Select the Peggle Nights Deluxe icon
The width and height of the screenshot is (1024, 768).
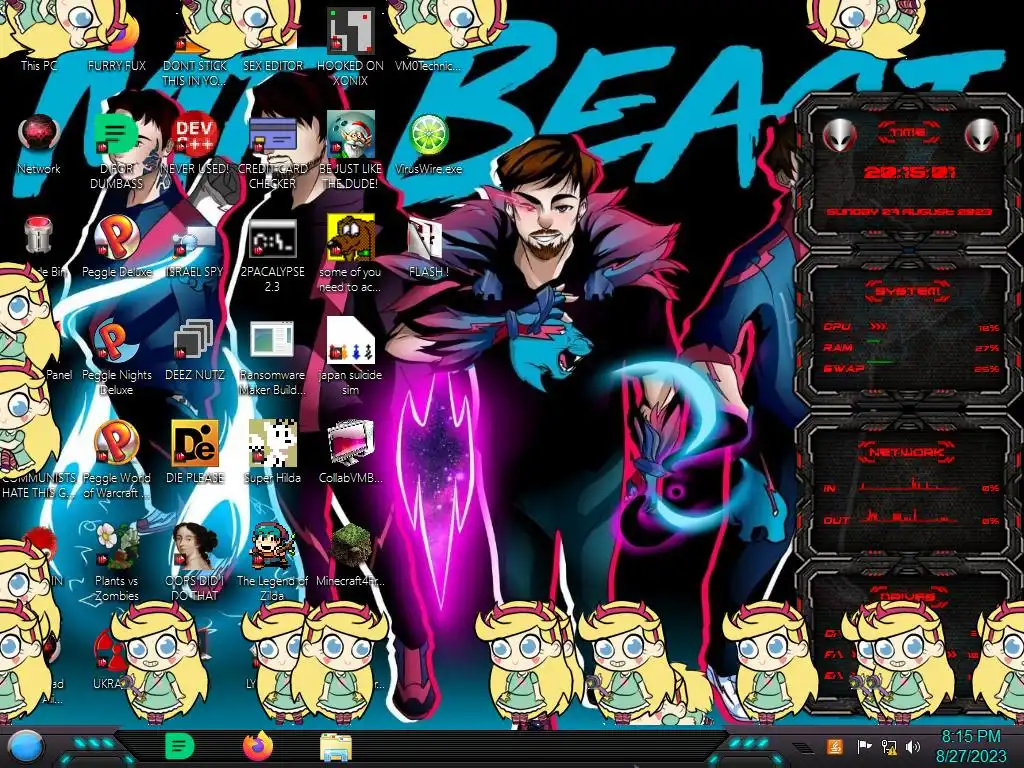click(x=117, y=358)
